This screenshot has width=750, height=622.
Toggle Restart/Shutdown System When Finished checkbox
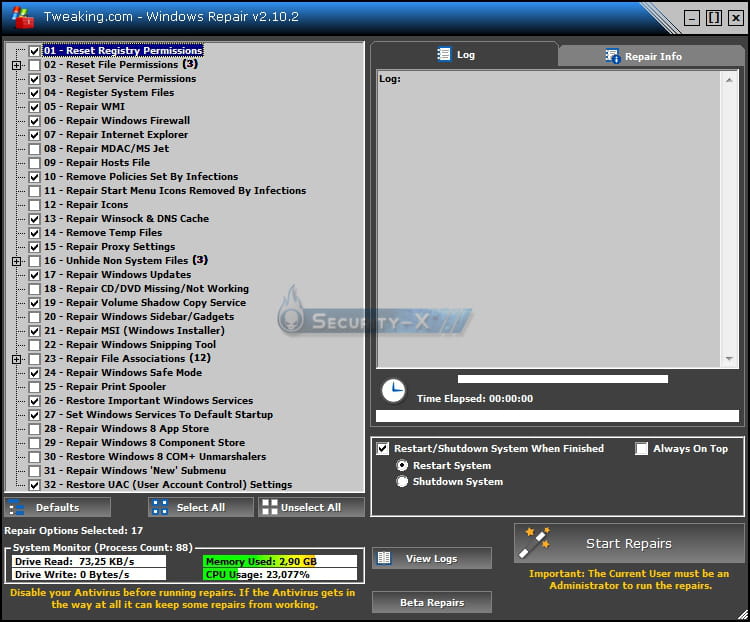pos(383,448)
